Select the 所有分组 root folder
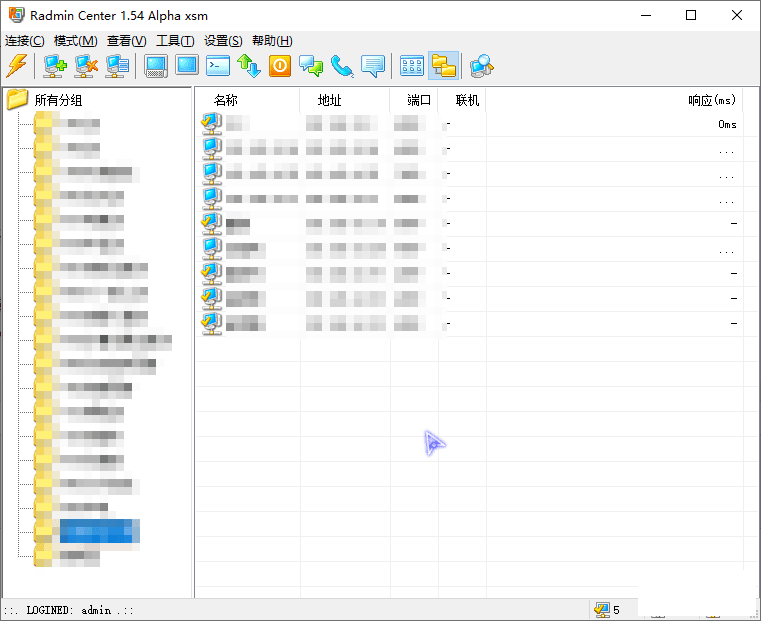 (58, 100)
